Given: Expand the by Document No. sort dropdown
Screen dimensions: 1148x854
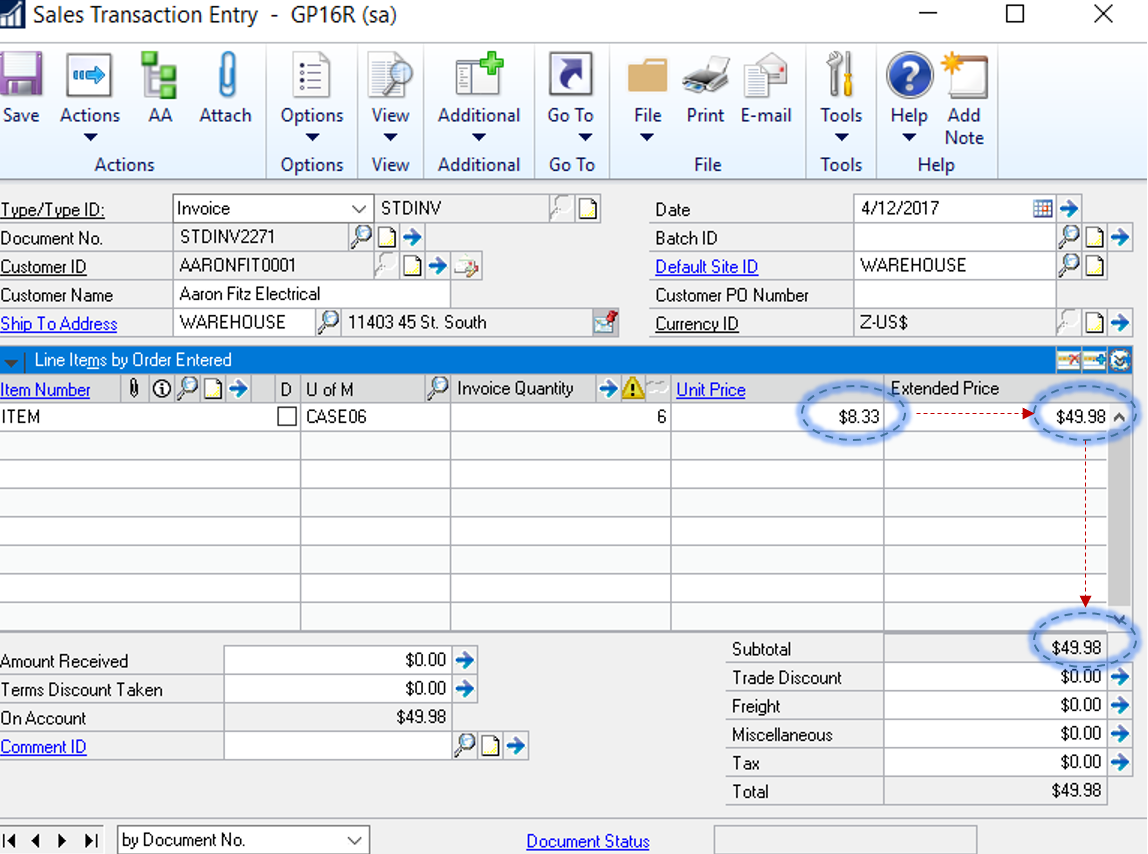Looking at the screenshot, I should (355, 839).
